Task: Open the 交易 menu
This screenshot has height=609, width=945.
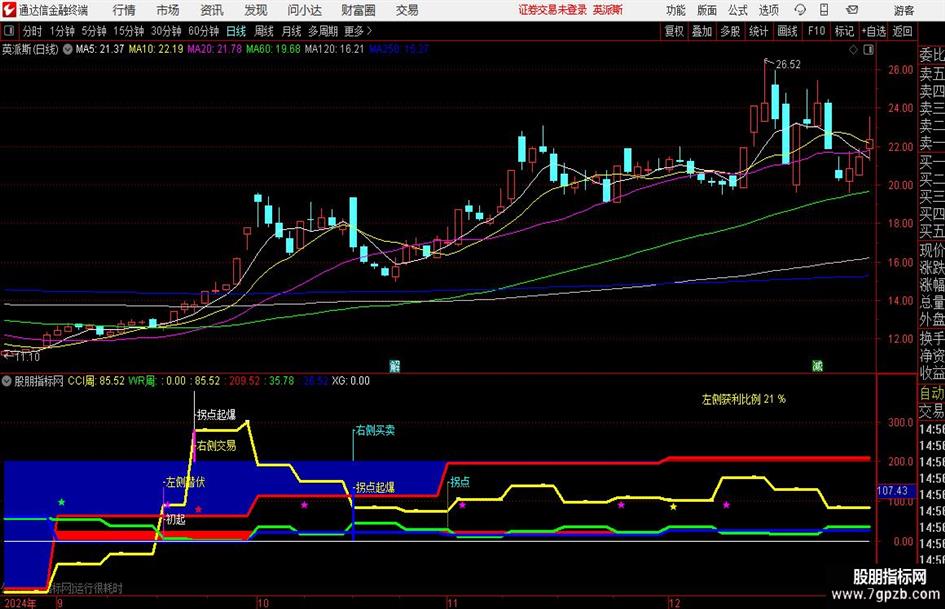Action: coord(407,10)
